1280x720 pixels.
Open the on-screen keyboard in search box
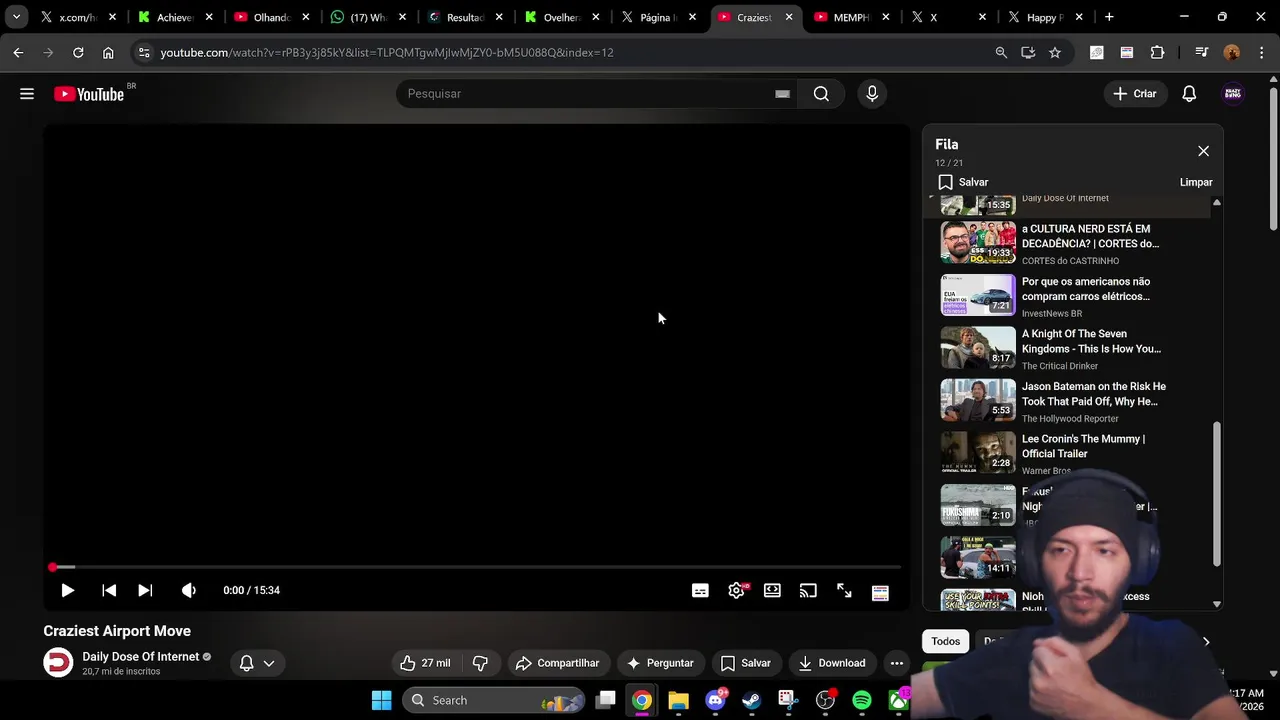tap(782, 94)
